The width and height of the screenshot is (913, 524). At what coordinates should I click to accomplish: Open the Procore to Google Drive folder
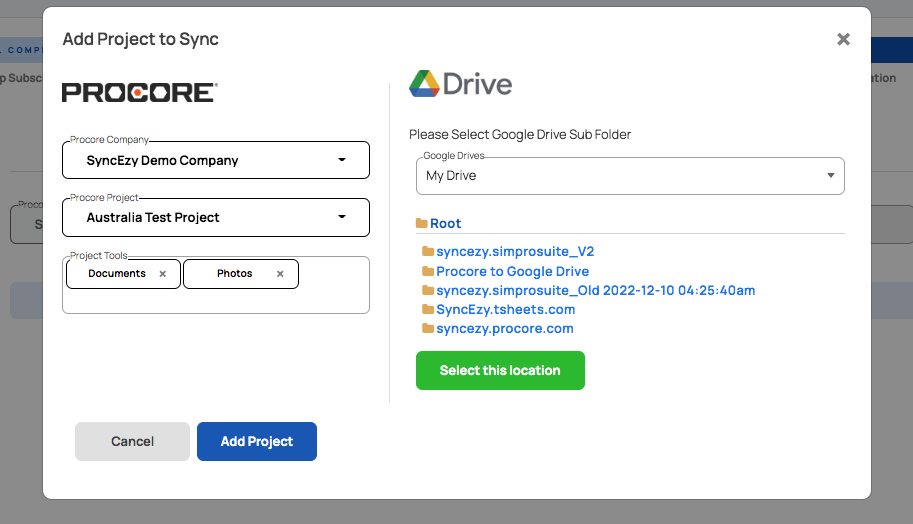click(512, 271)
